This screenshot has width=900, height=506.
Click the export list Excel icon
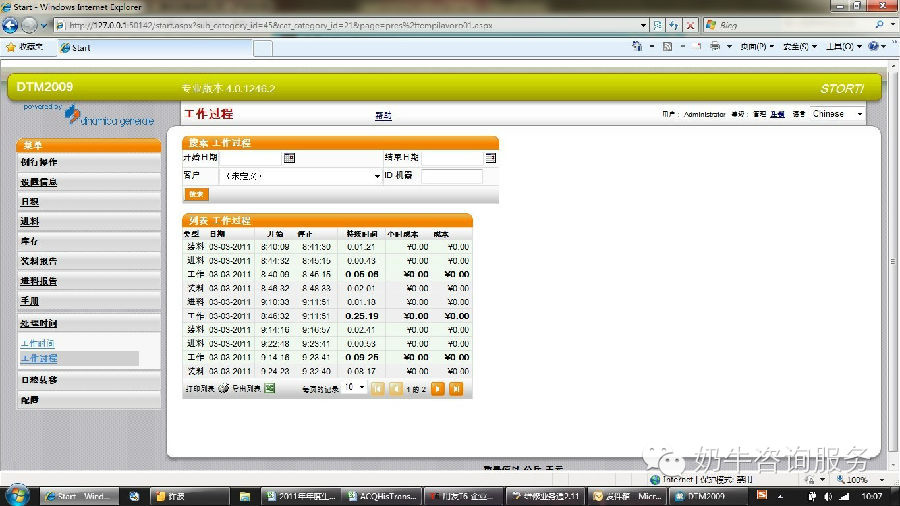[x=269, y=388]
